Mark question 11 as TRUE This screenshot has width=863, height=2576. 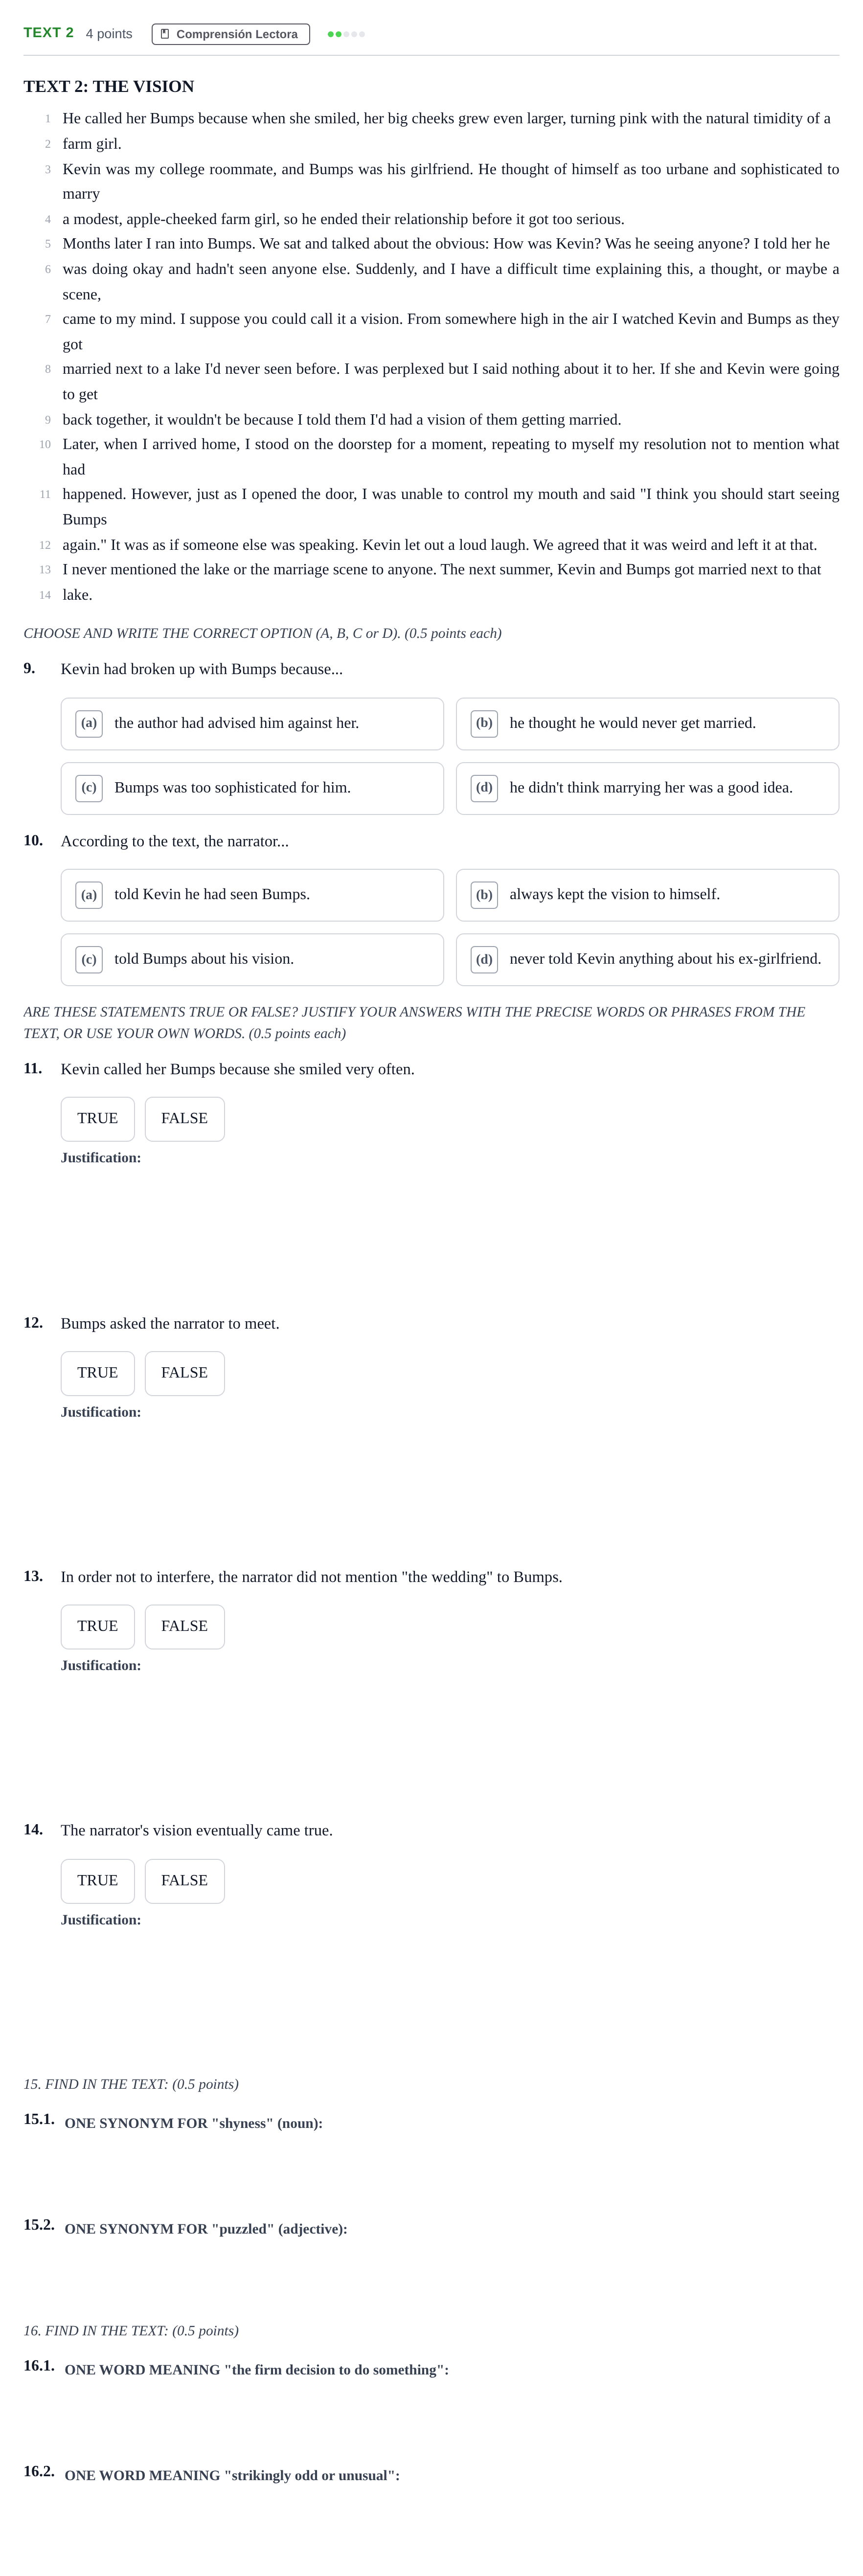tap(98, 1119)
